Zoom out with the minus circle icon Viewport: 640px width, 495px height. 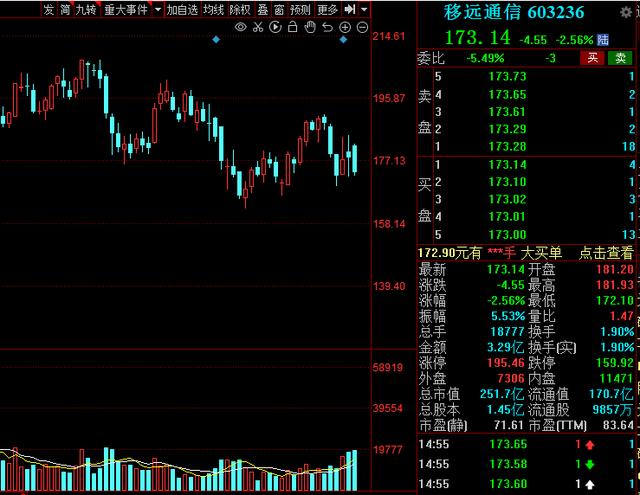coord(362,27)
